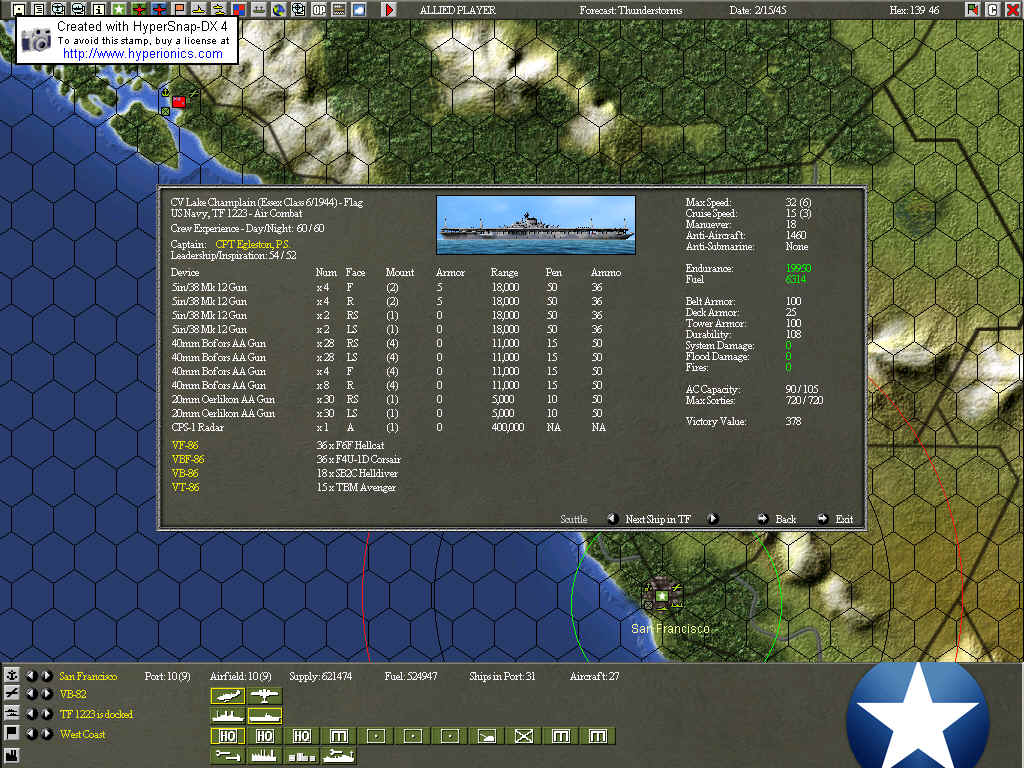Click West Coast command label
The width and height of the screenshot is (1024, 768).
[82, 734]
